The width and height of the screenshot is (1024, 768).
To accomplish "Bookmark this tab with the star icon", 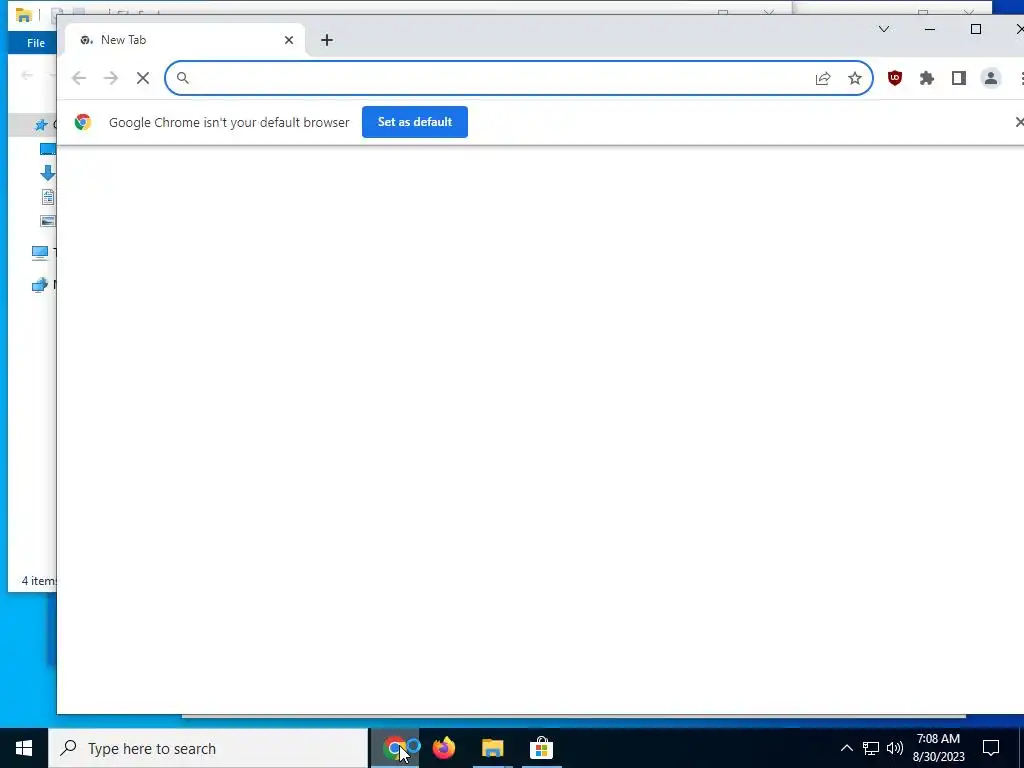I will (x=855, y=78).
